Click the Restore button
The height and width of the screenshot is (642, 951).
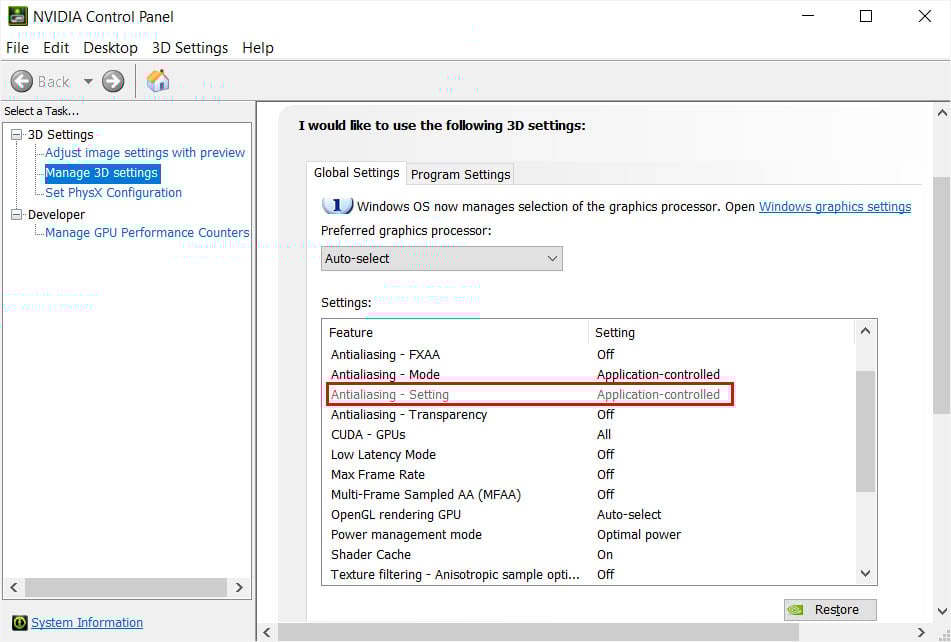(x=830, y=610)
